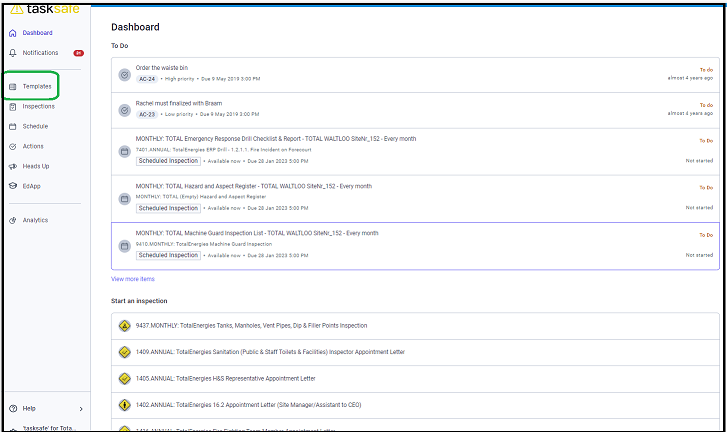Click the AC-23 task tag

click(147, 114)
